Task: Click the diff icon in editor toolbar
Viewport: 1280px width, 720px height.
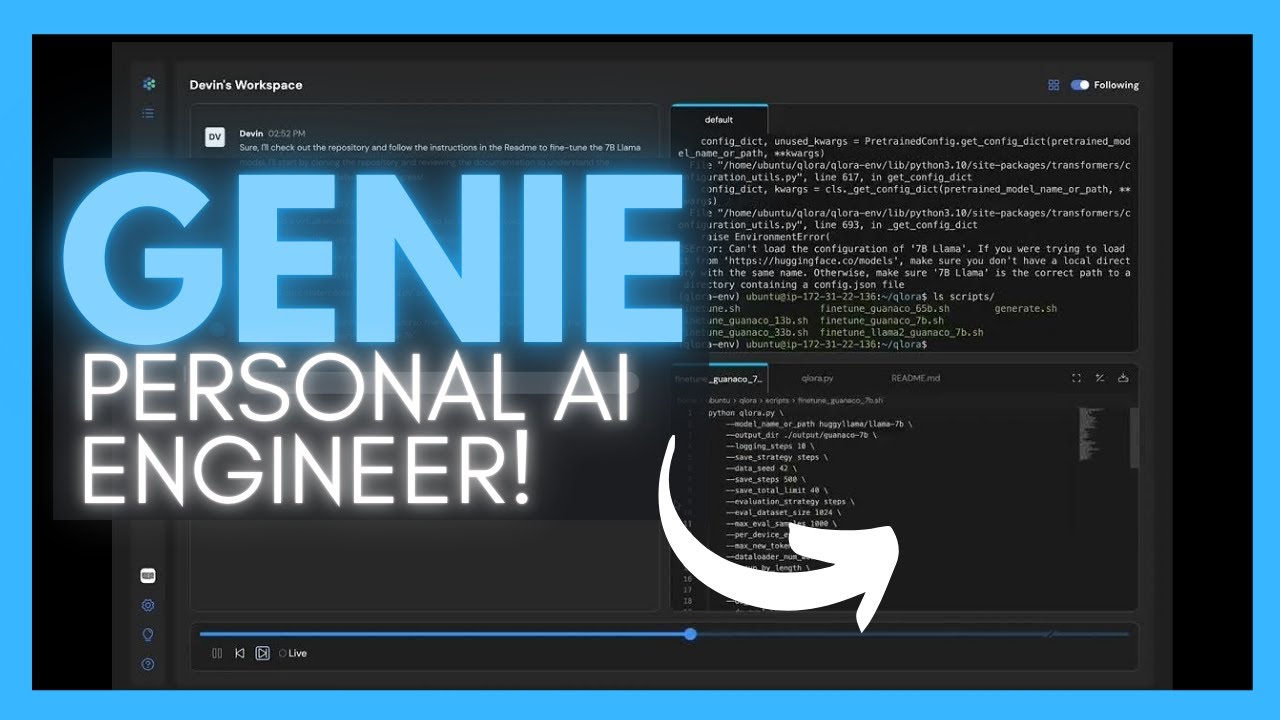Action: pos(1099,378)
